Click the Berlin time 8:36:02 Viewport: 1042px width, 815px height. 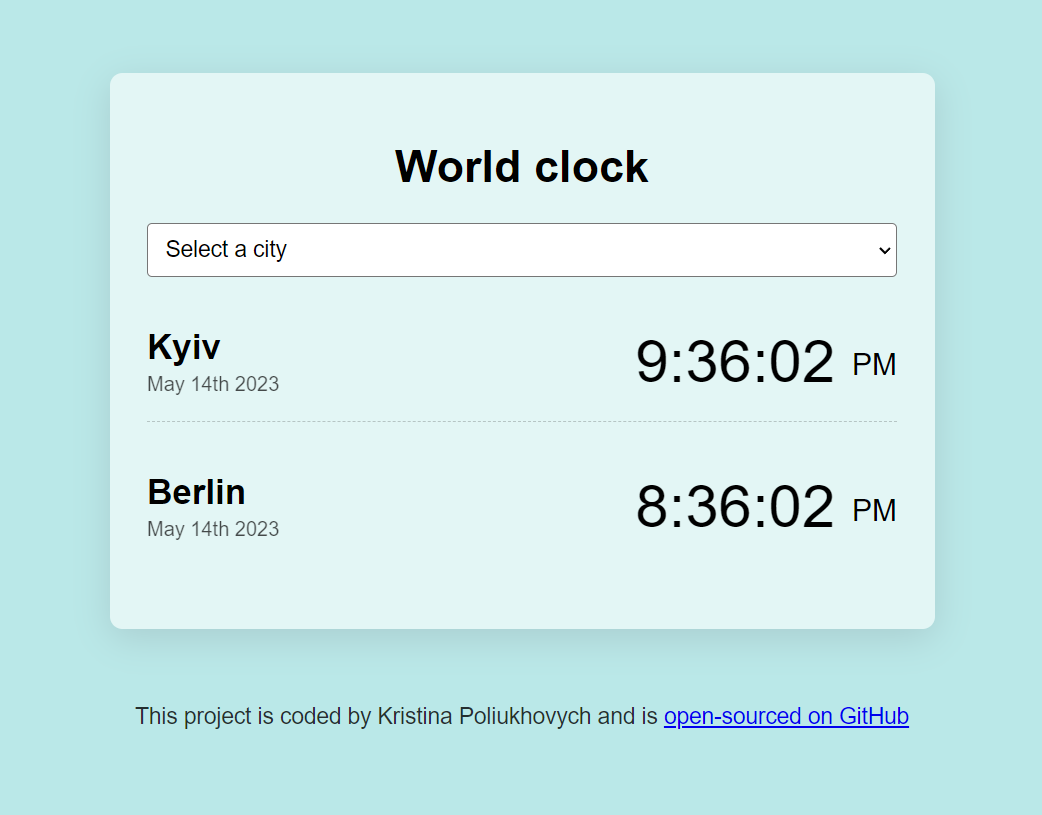pyautogui.click(x=734, y=507)
